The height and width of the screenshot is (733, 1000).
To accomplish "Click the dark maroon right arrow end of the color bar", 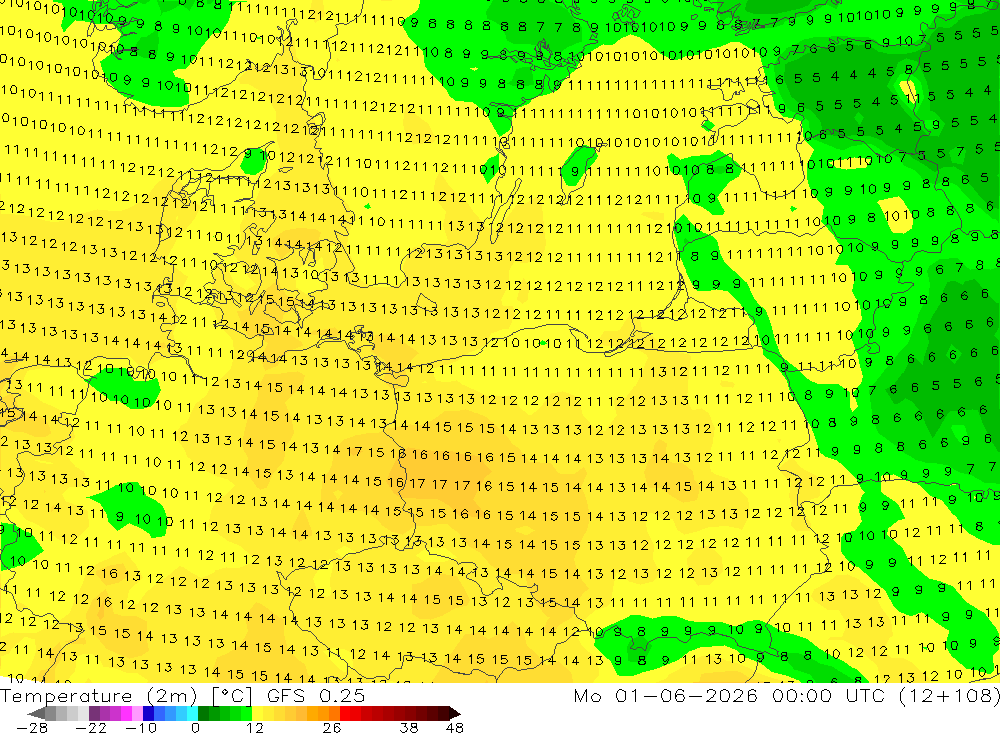I will coord(454,713).
